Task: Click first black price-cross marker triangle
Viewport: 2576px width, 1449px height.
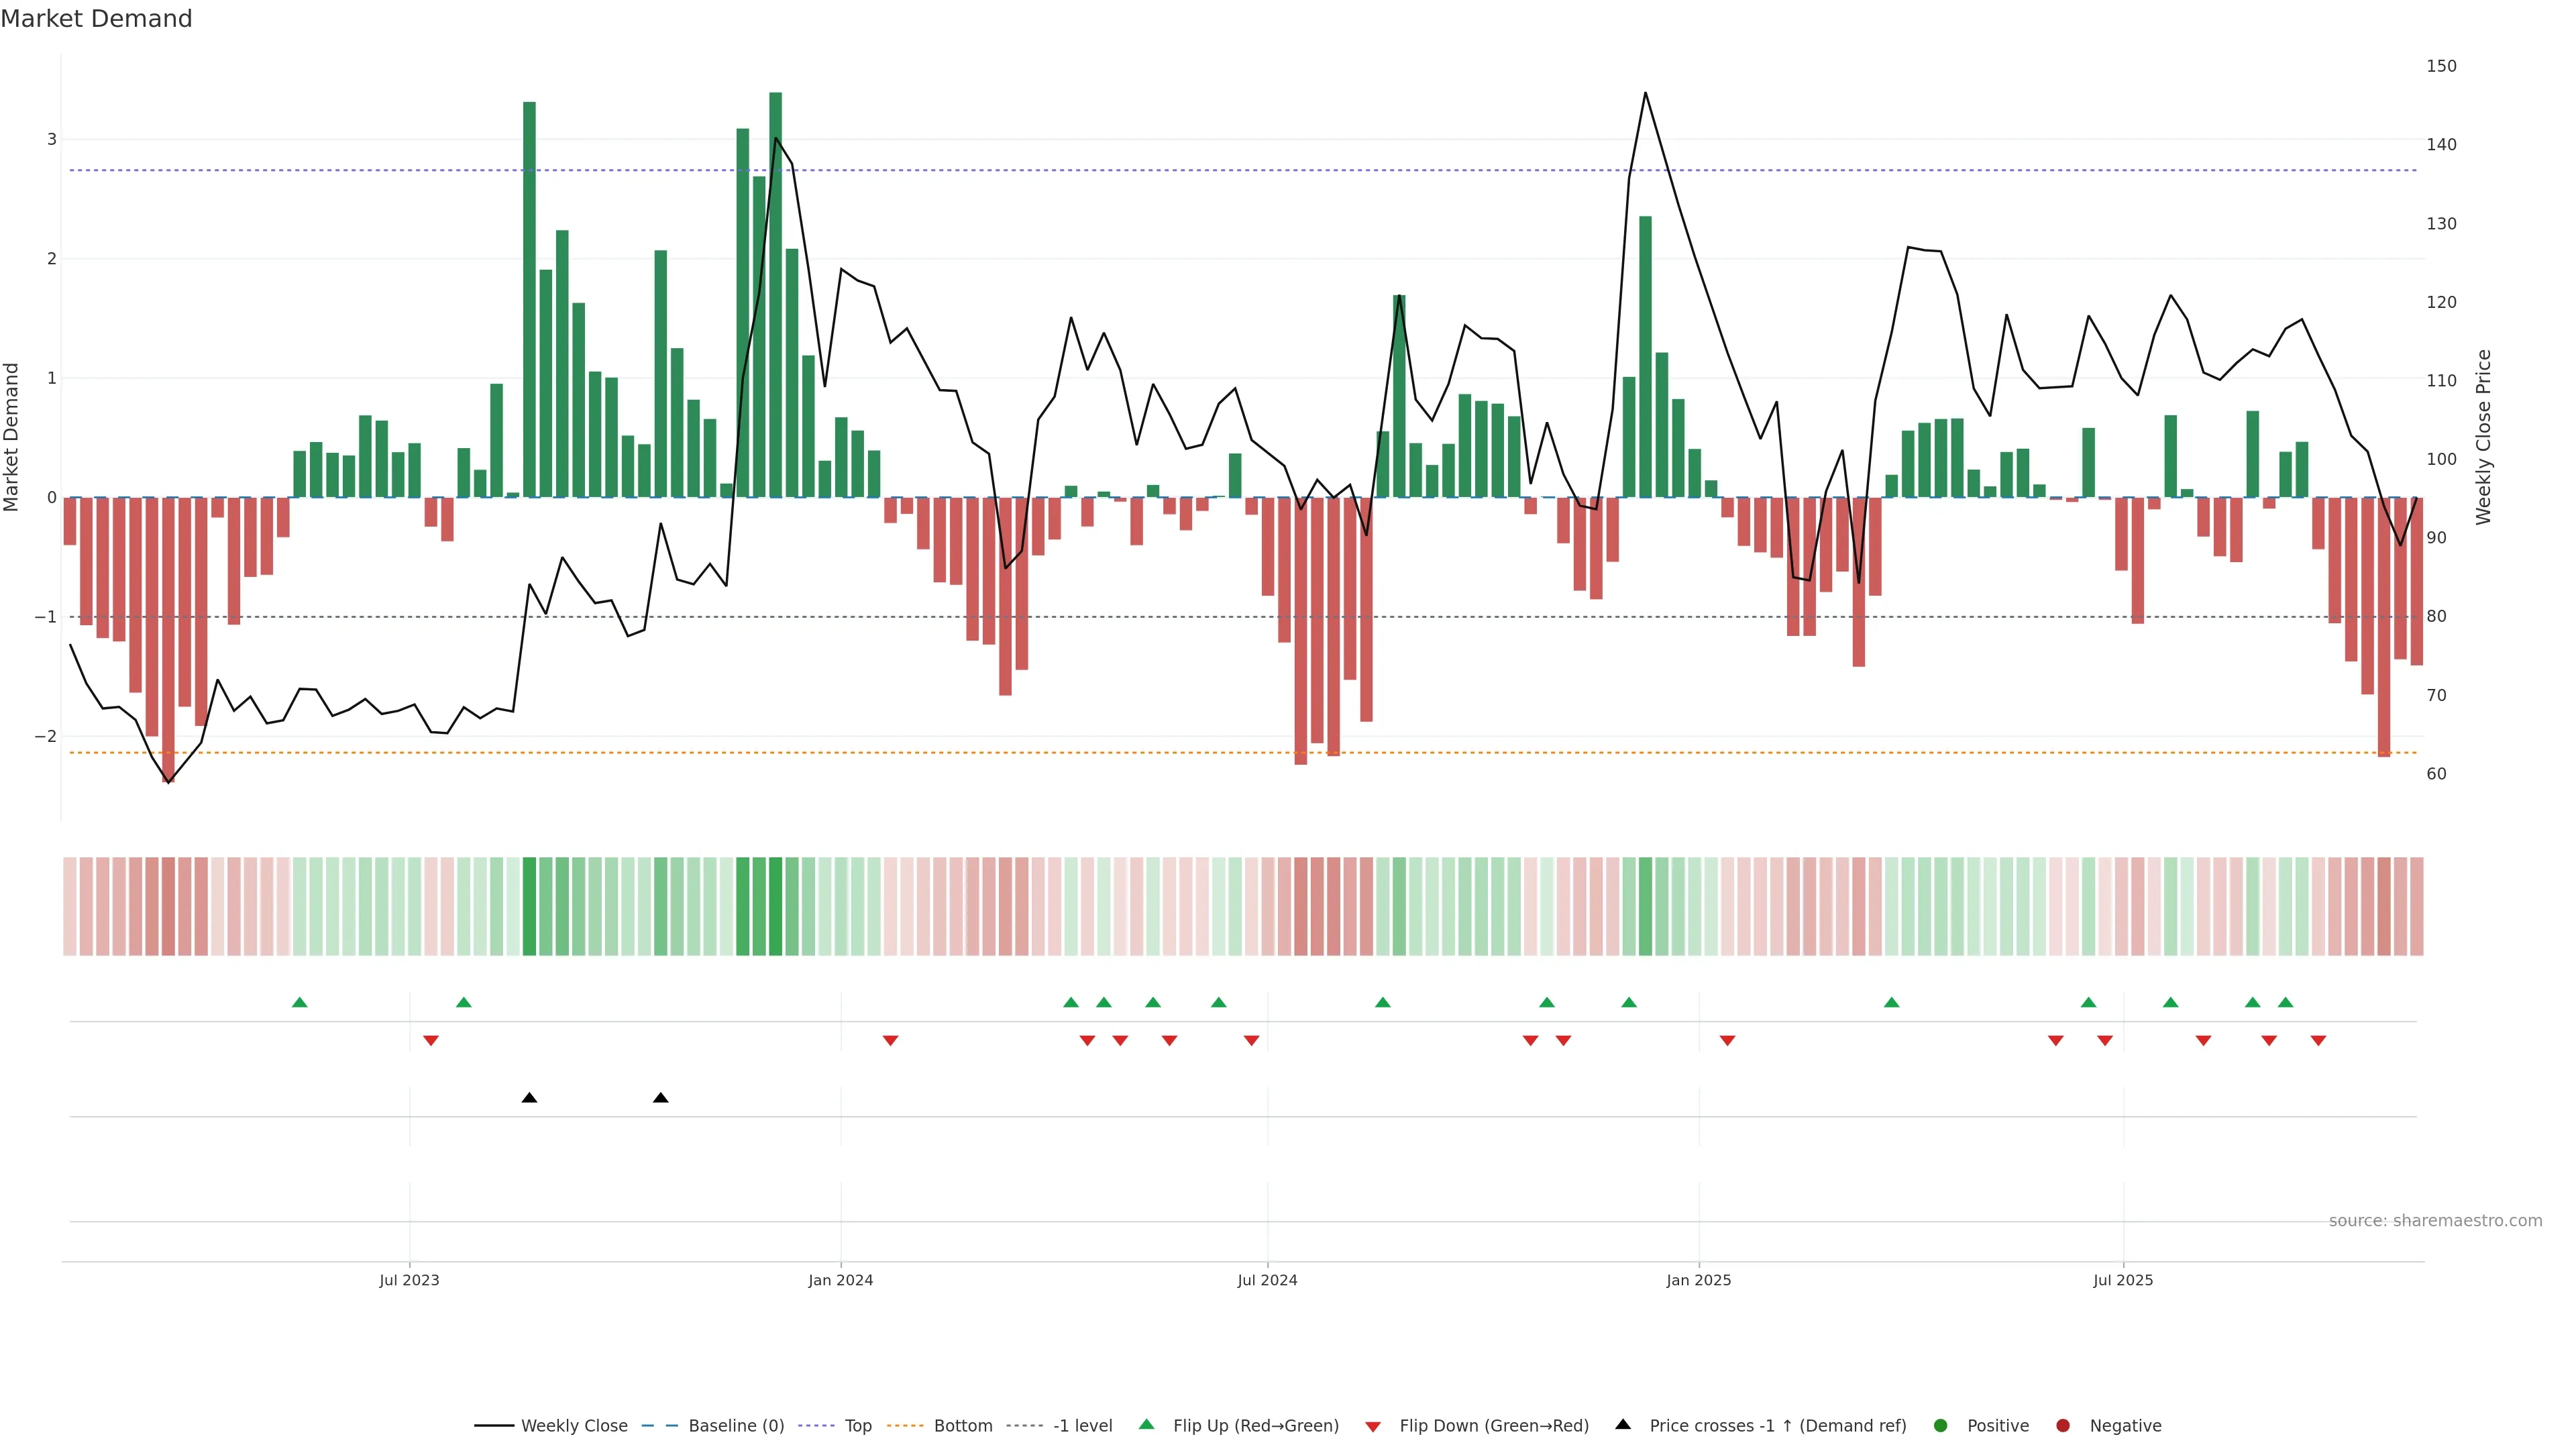Action: tap(529, 1098)
